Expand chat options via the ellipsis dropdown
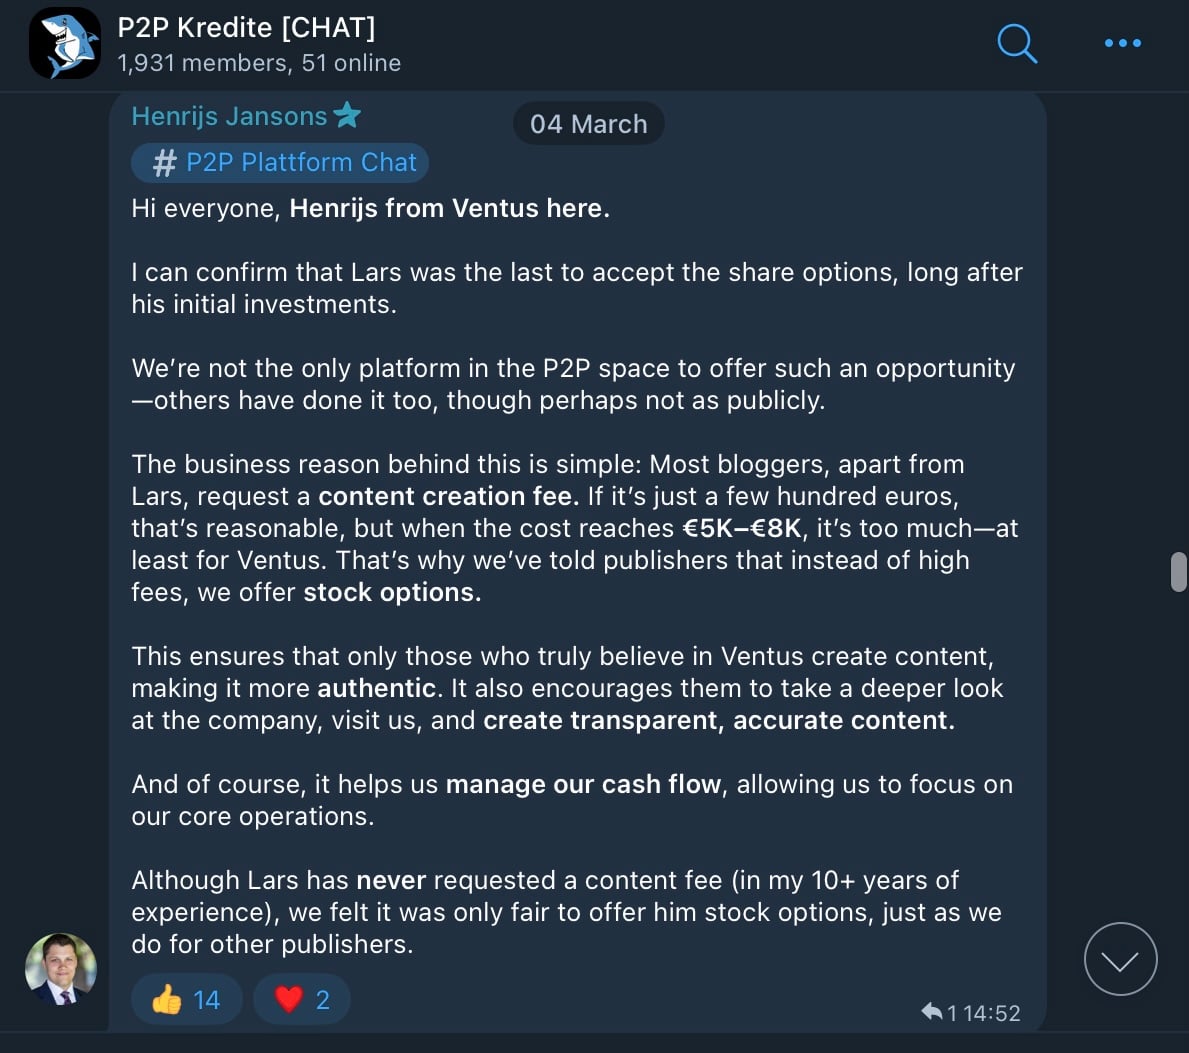This screenshot has width=1189, height=1053. 1122,44
